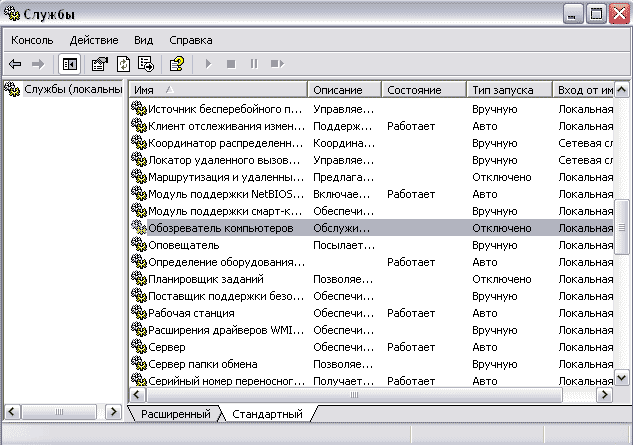Click tree pane scroll left arrow
The height and width of the screenshot is (445, 633).
[x=12, y=412]
